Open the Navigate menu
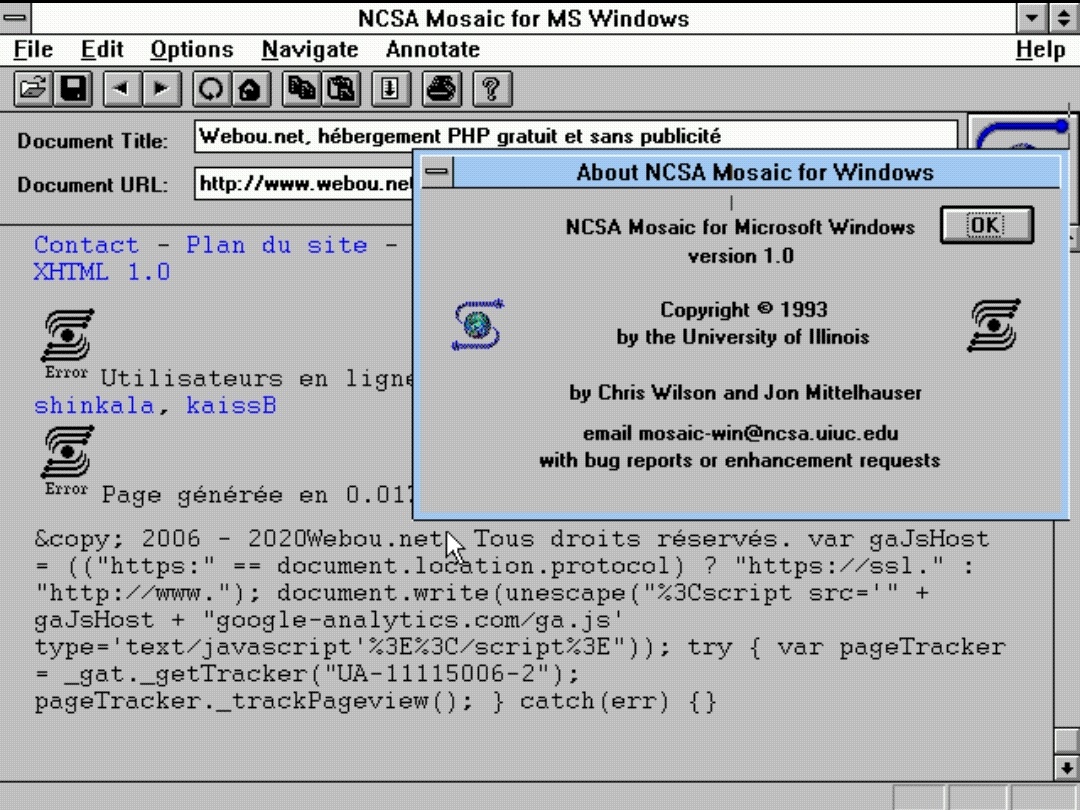This screenshot has width=1080, height=810. pos(310,50)
